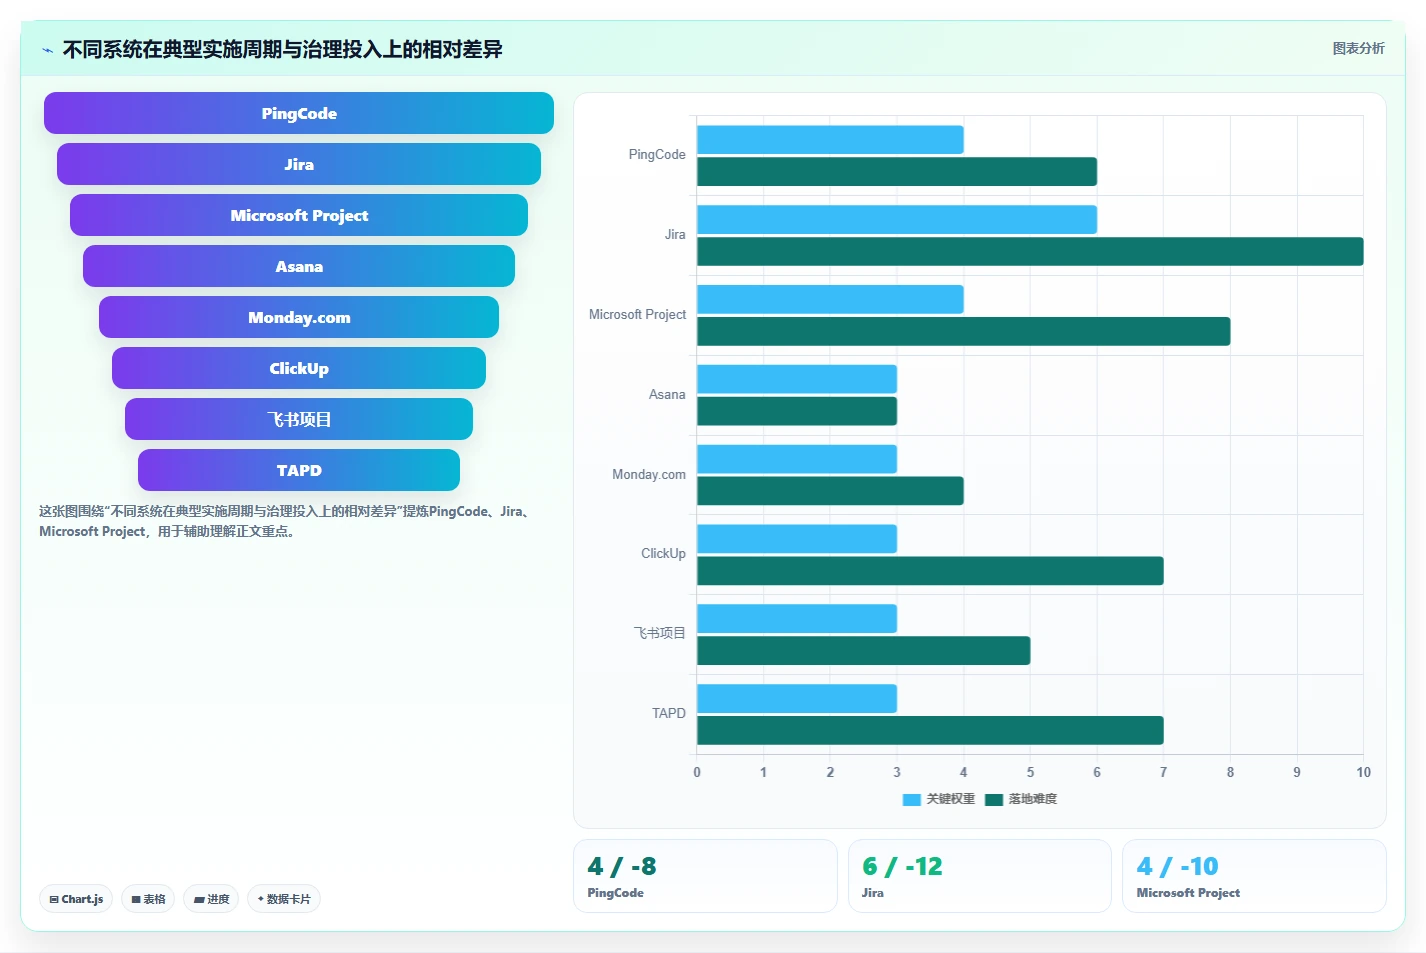The image size is (1426, 953).
Task: Click the 进度 tag chip
Action: pos(211,899)
